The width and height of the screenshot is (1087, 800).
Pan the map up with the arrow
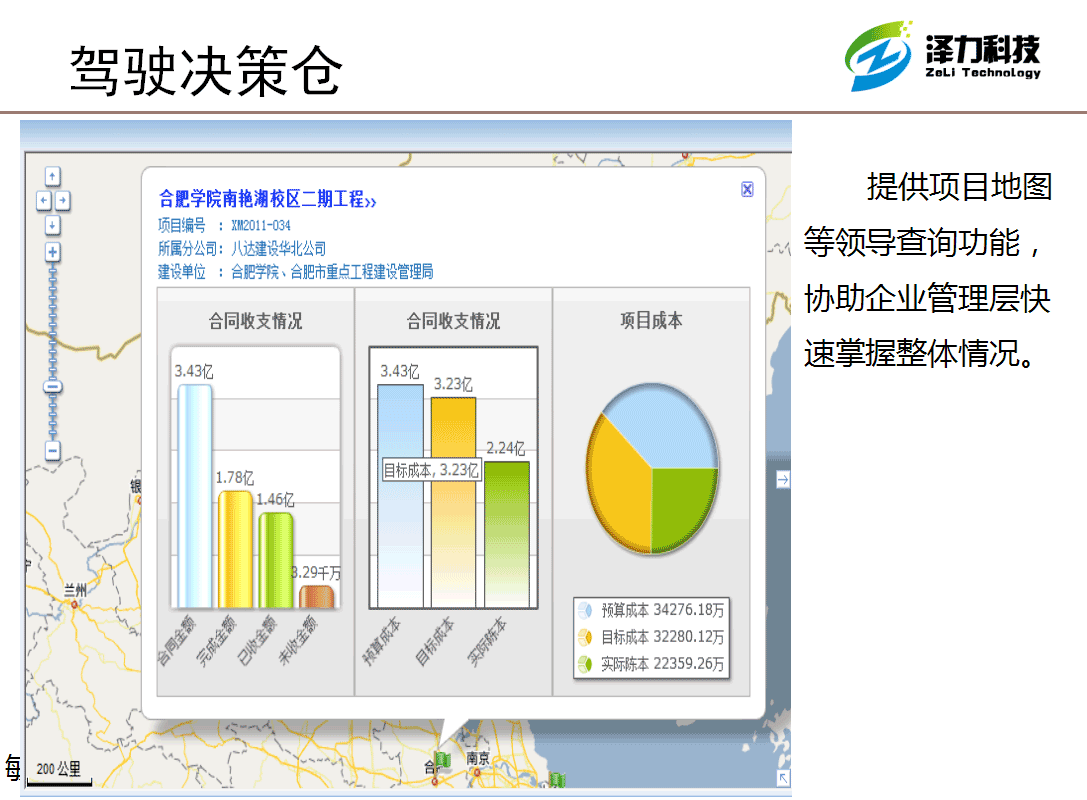pos(53,175)
